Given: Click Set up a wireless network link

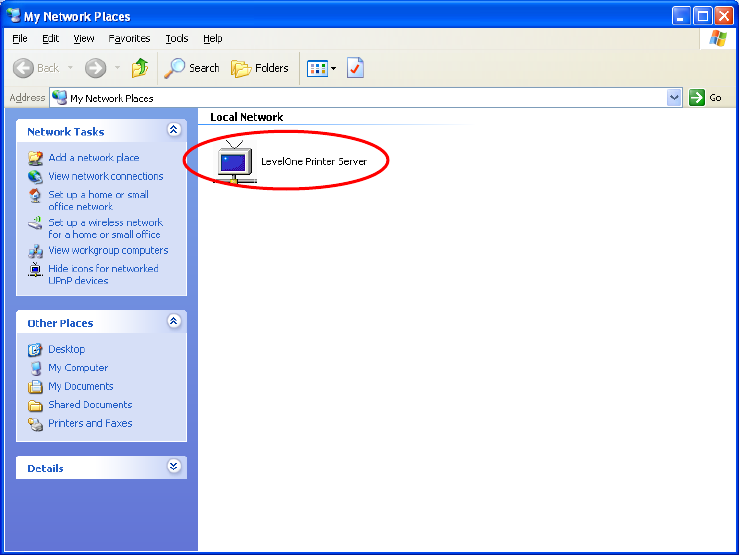Looking at the screenshot, I should coord(106,228).
